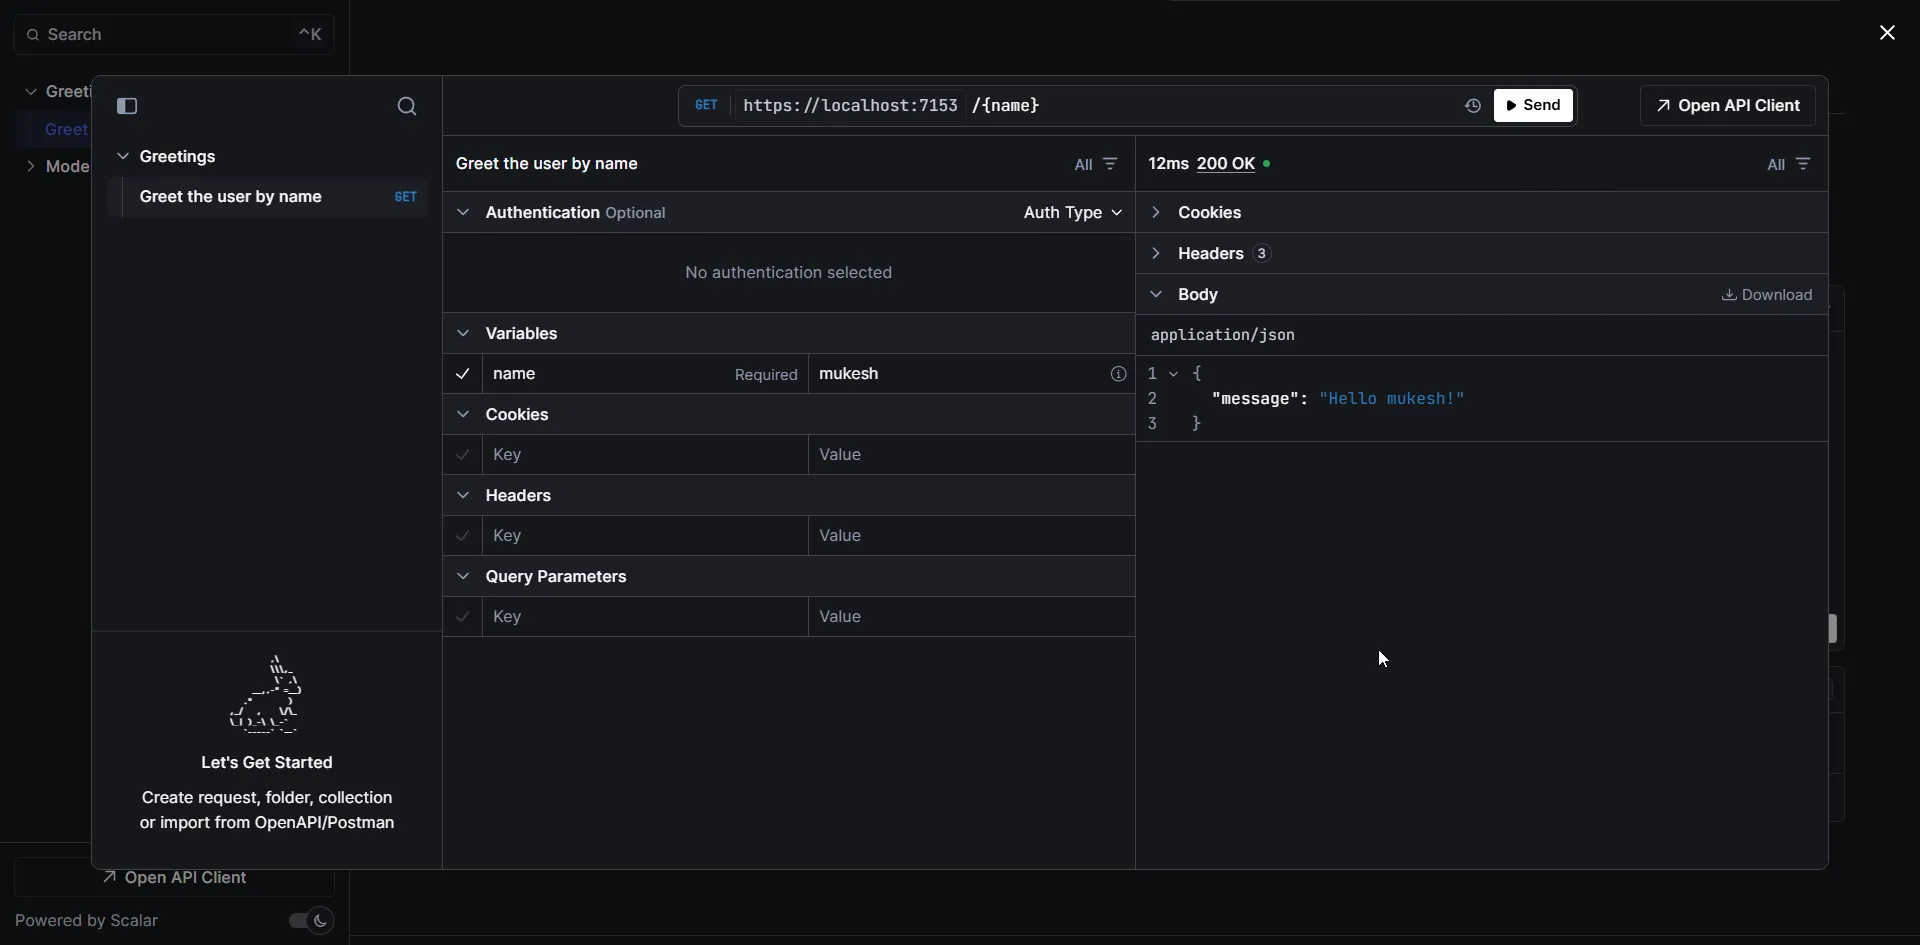The height and width of the screenshot is (945, 1920).
Task: Click the Open API Client button top right
Action: point(1727,106)
